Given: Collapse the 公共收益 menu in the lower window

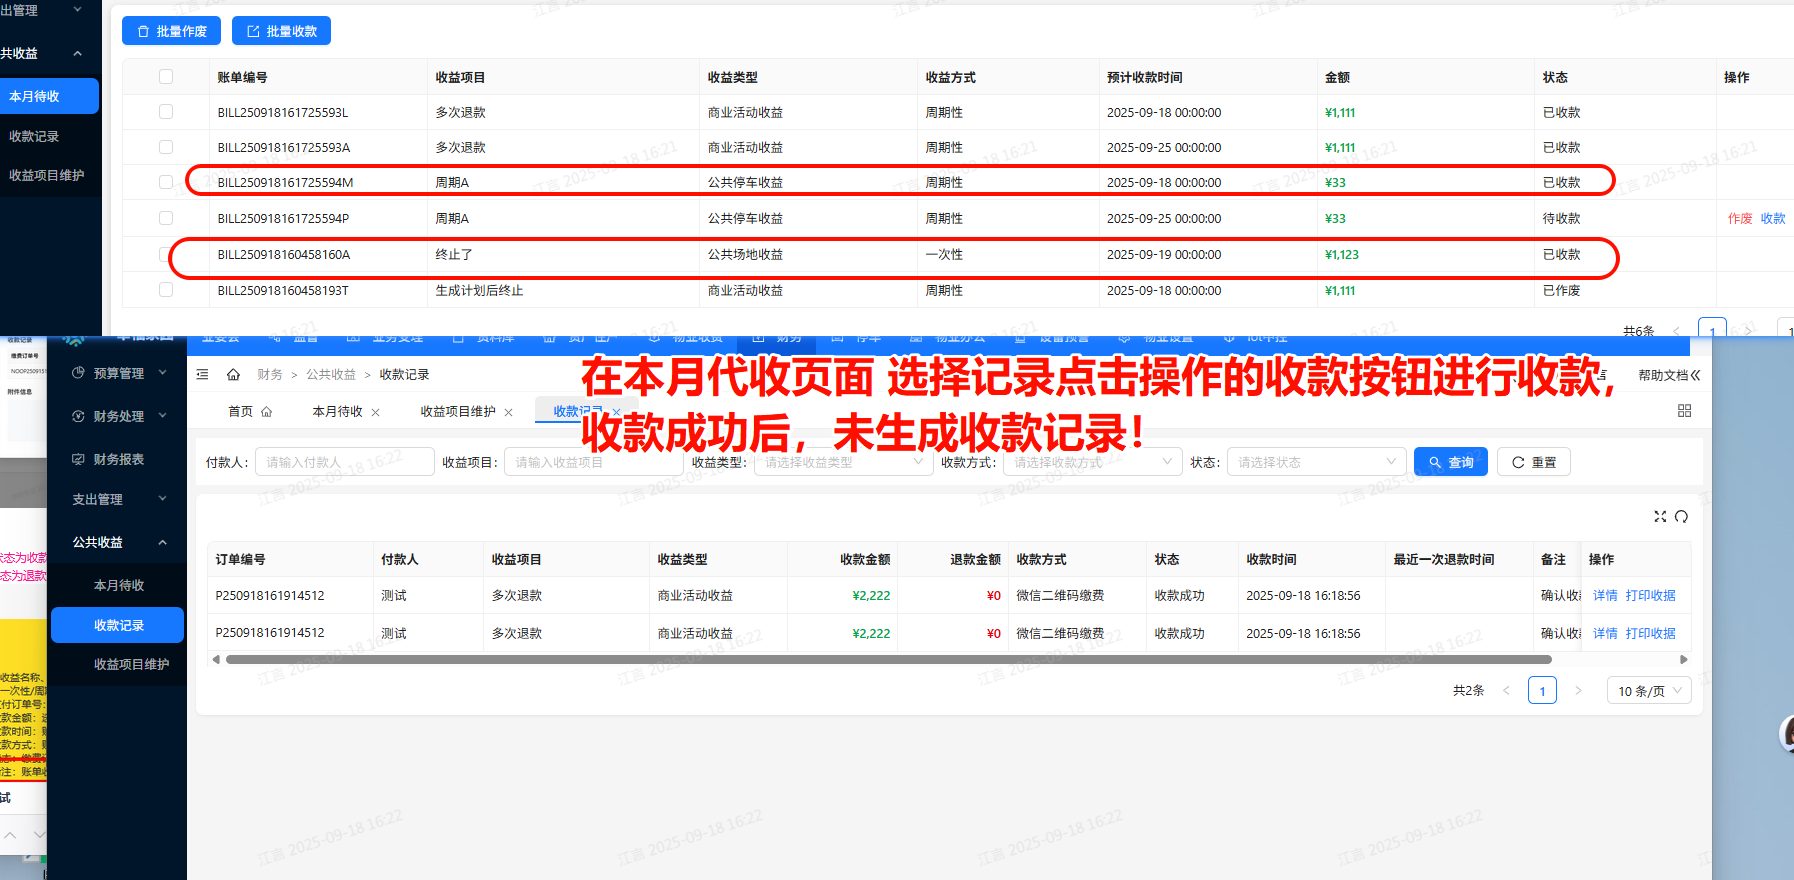Looking at the screenshot, I should (x=163, y=542).
